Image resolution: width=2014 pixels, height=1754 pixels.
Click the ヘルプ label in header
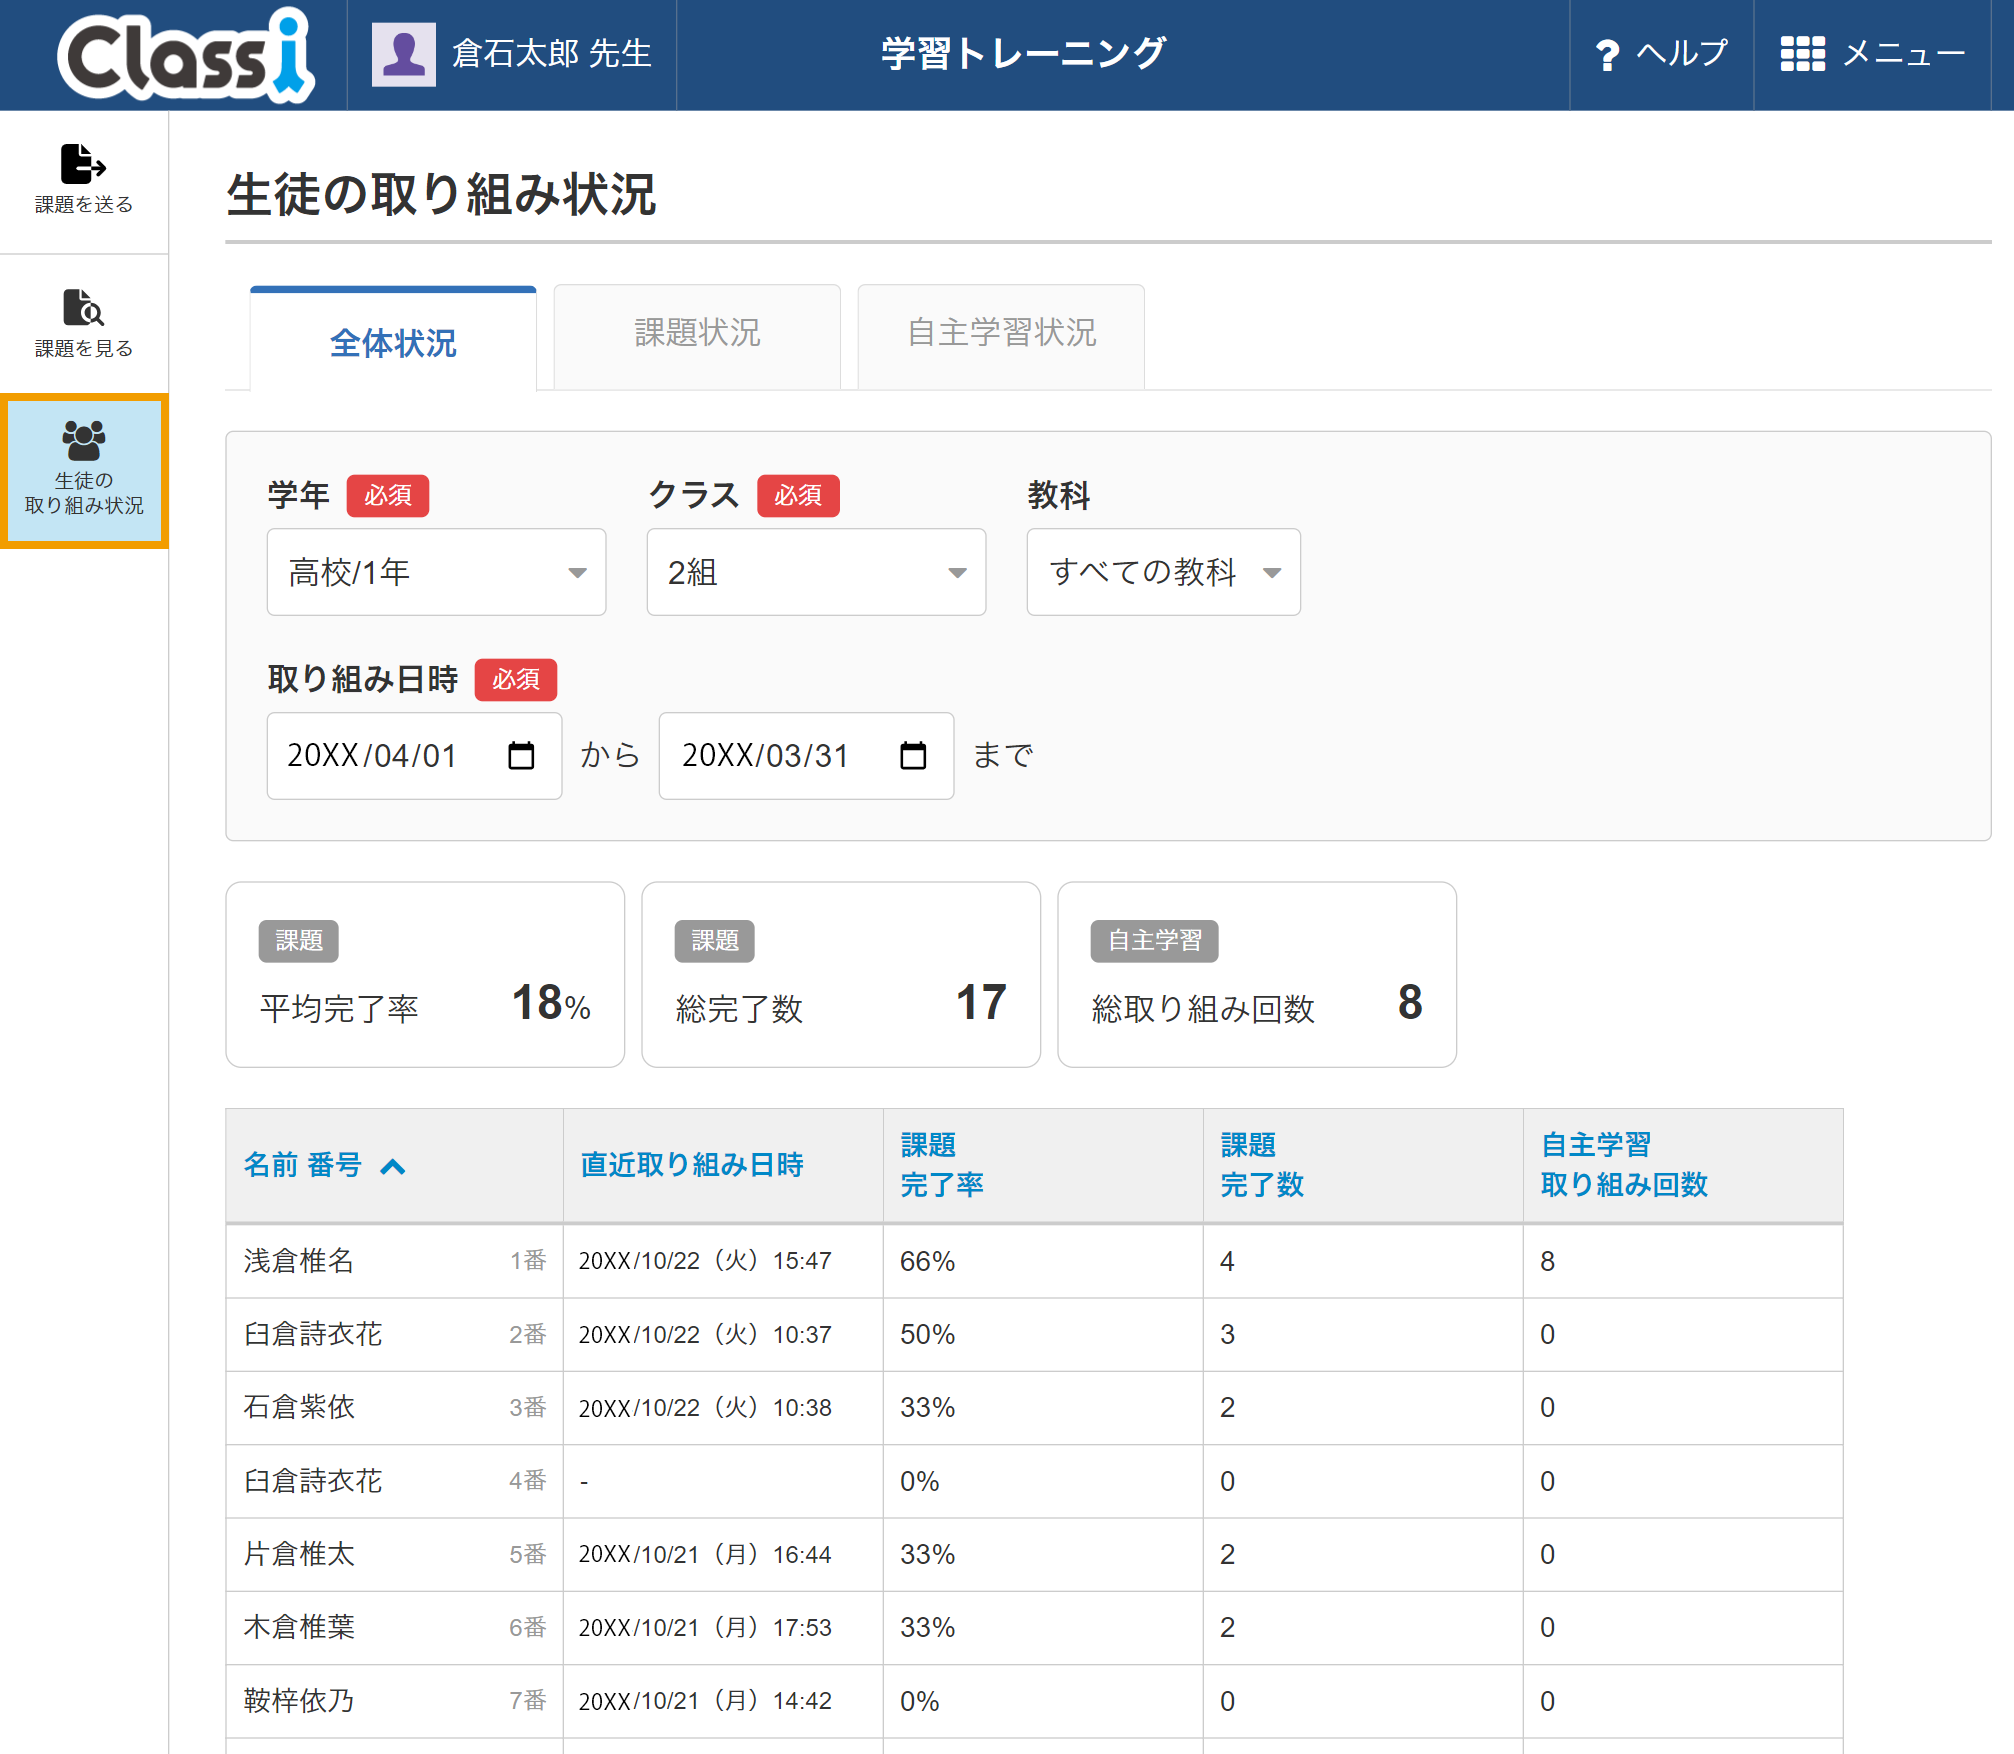pyautogui.click(x=1682, y=53)
